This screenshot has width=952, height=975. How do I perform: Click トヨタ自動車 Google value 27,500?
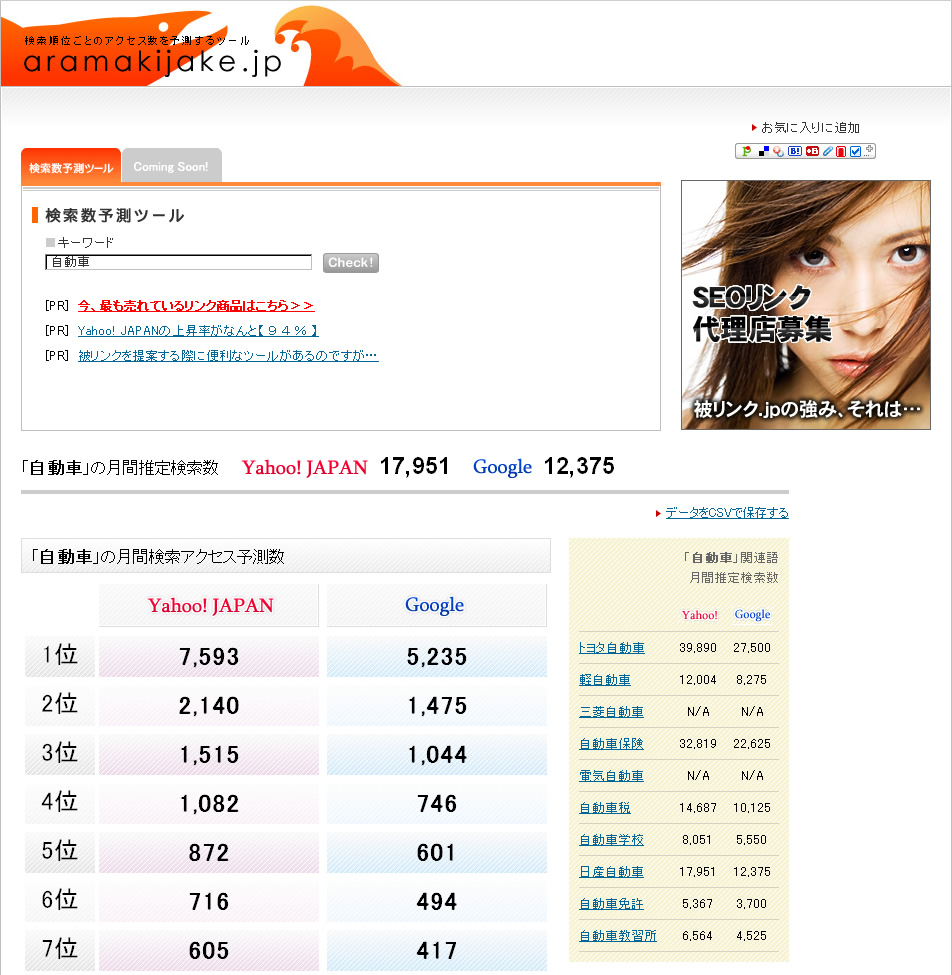752,647
